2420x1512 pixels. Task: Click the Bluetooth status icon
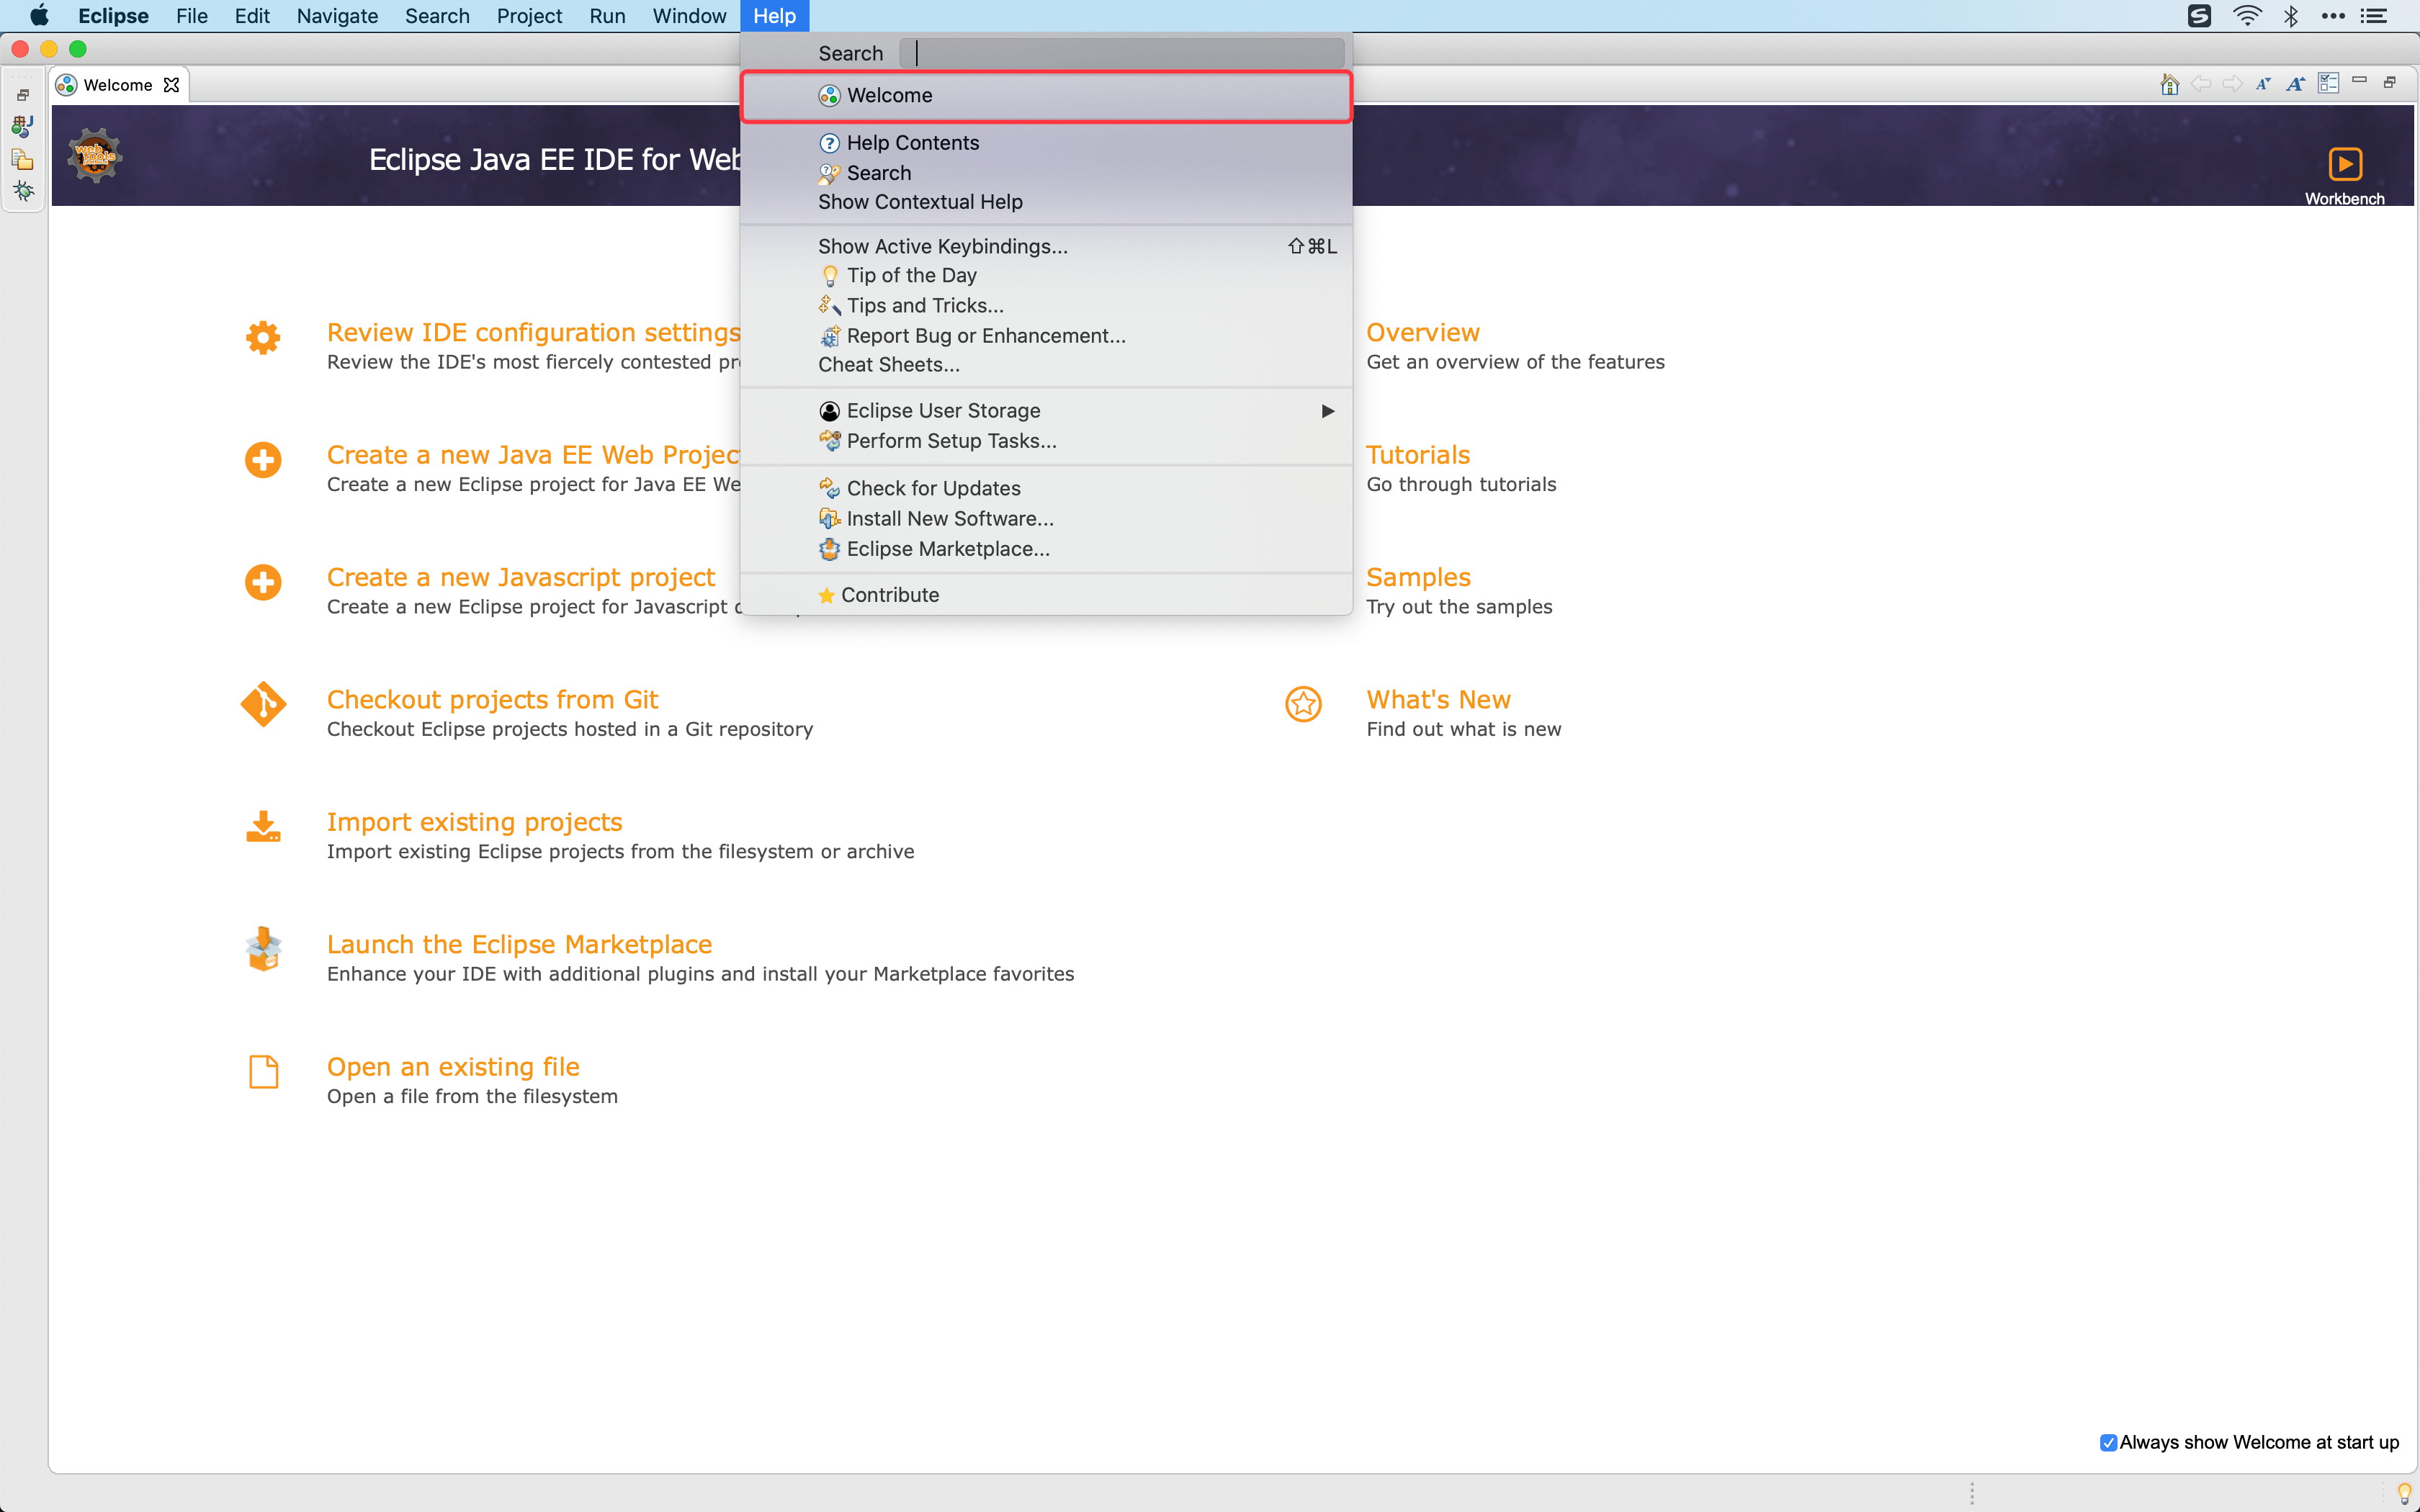point(2291,16)
